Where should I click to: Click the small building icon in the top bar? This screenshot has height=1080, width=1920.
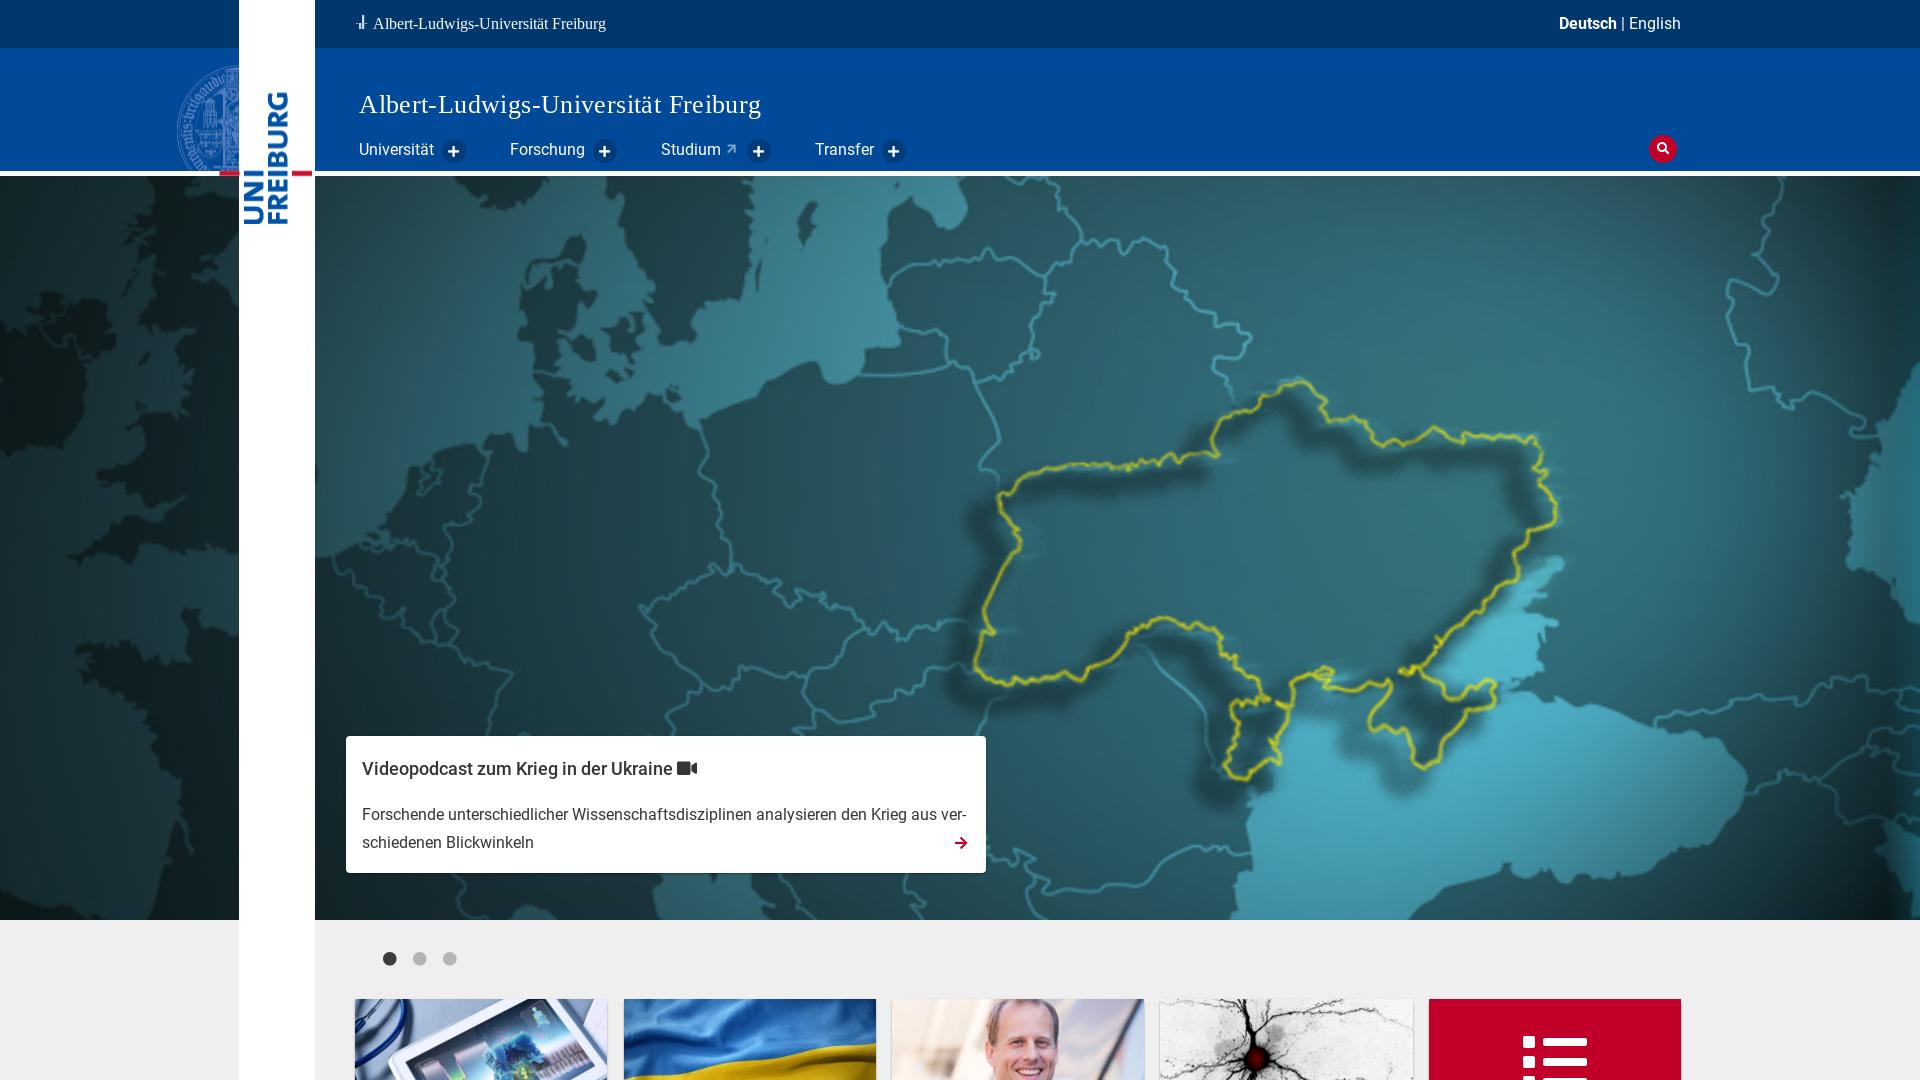point(360,23)
